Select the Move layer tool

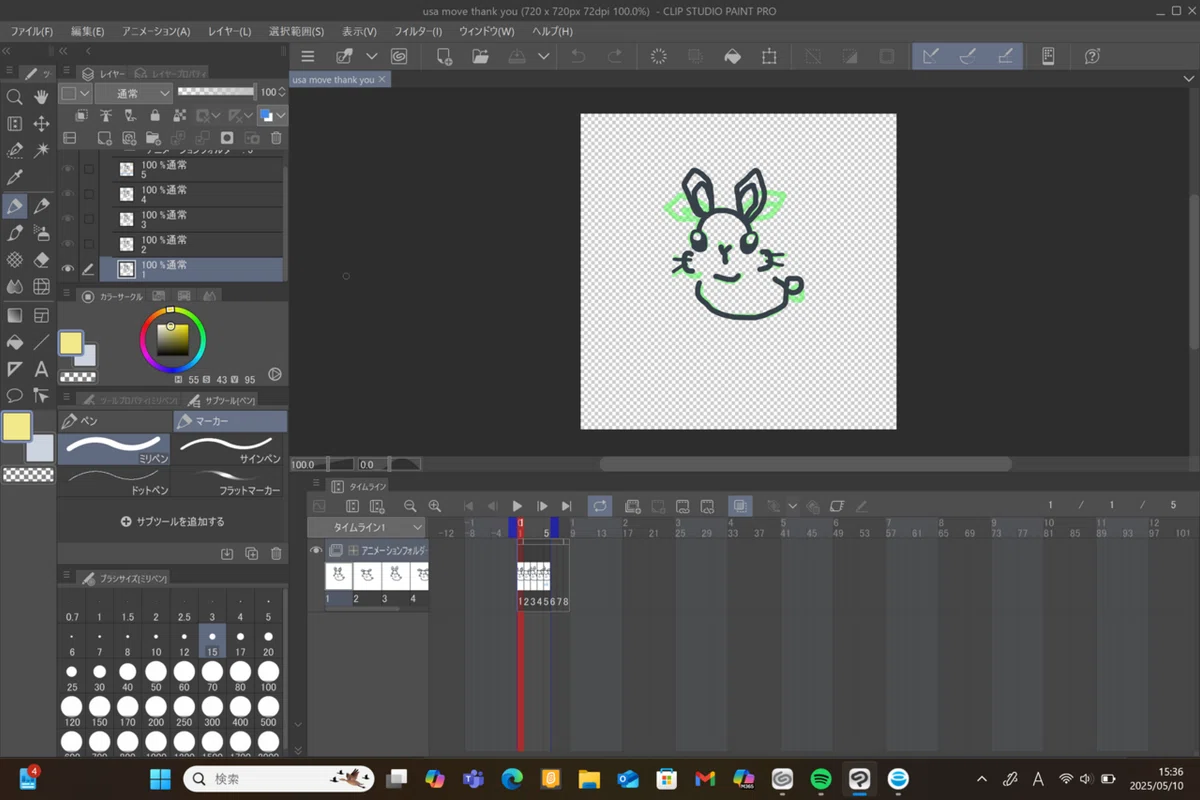[x=42, y=123]
